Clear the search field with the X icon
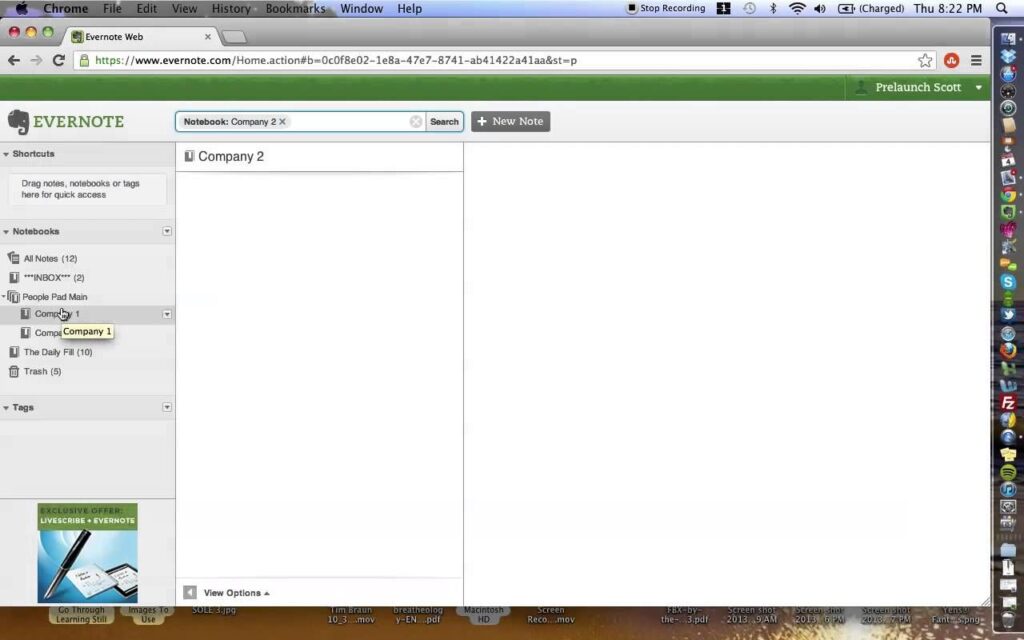Viewport: 1024px width, 640px height. click(x=415, y=121)
